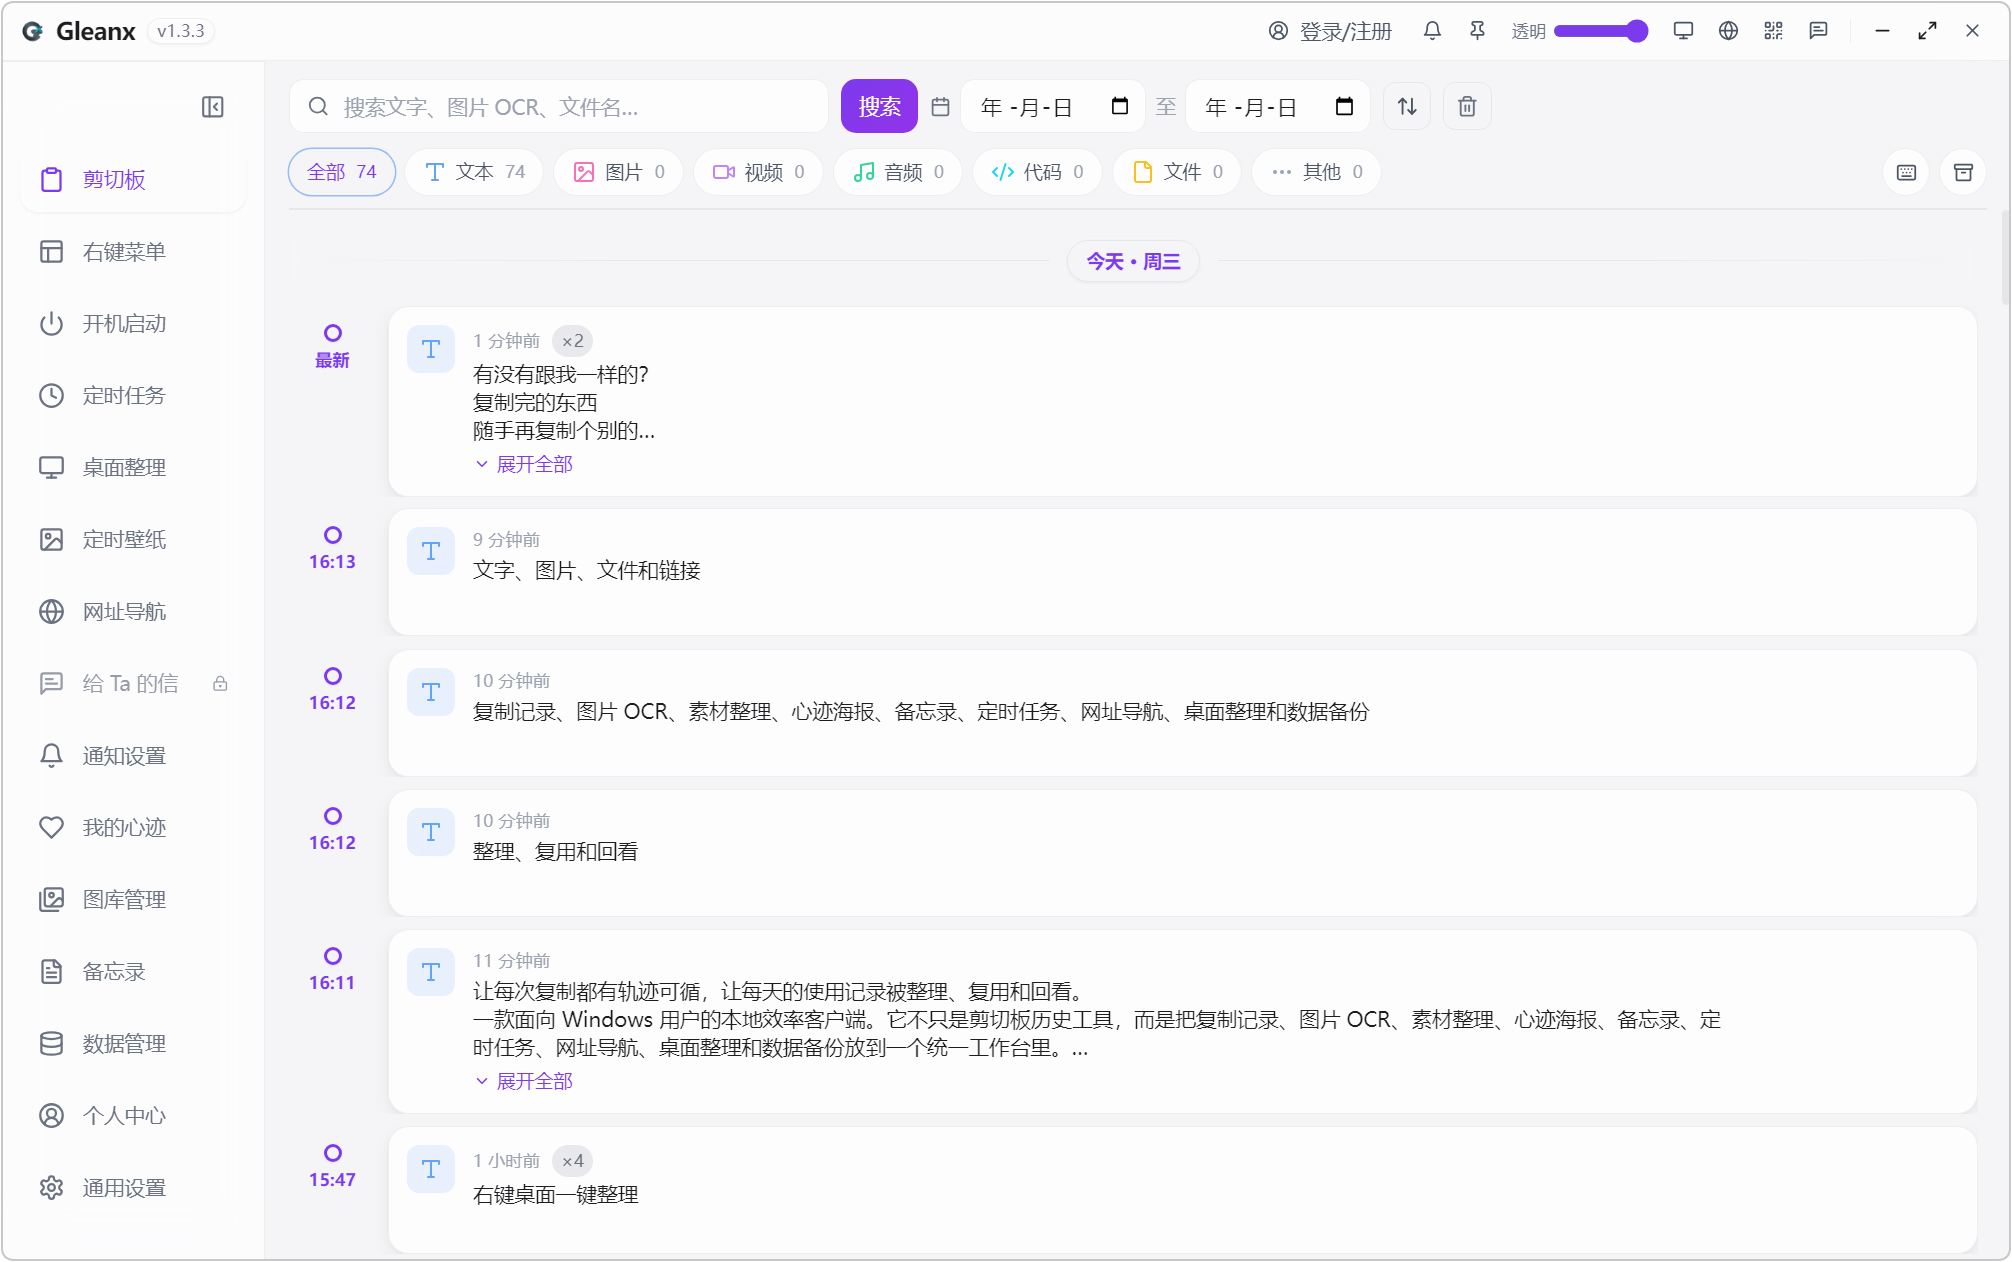This screenshot has width=2012, height=1262.
Task: Open 通用设置 in the sidebar
Action: pos(133,1188)
